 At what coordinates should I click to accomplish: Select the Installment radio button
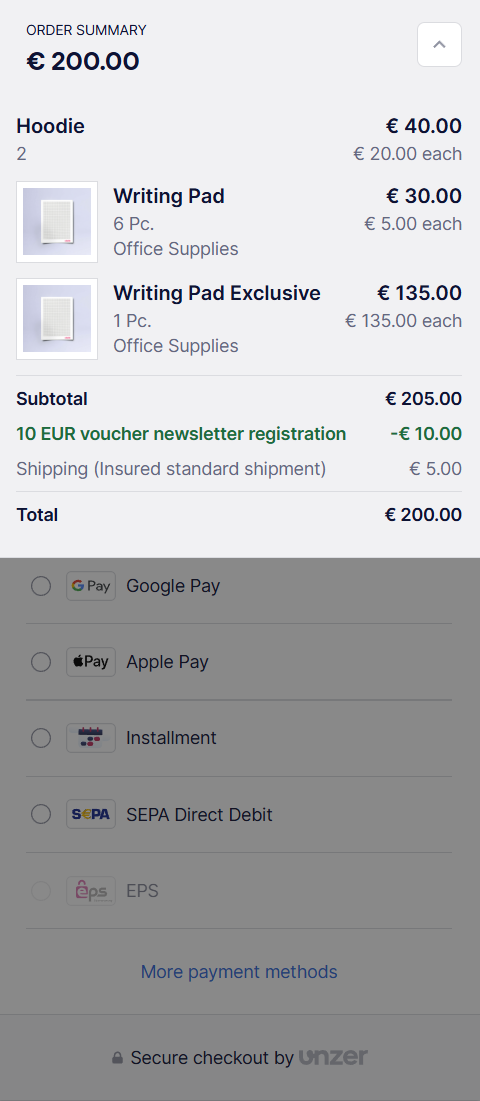click(x=41, y=738)
